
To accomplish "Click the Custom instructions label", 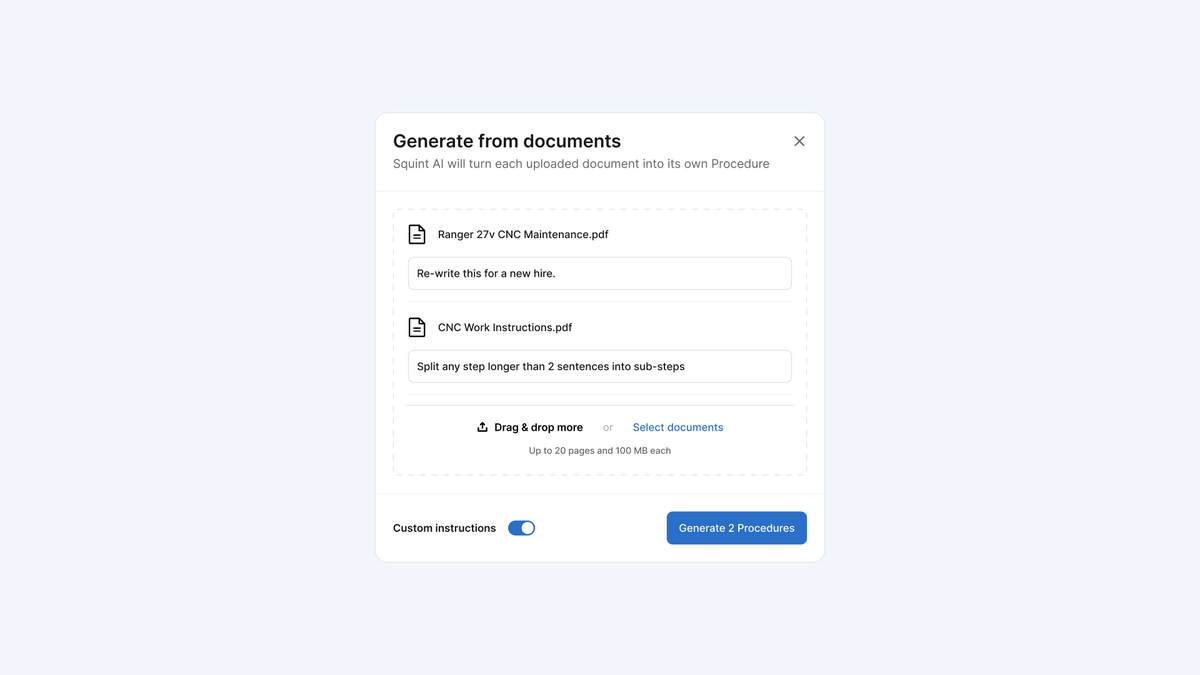I will [x=444, y=528].
